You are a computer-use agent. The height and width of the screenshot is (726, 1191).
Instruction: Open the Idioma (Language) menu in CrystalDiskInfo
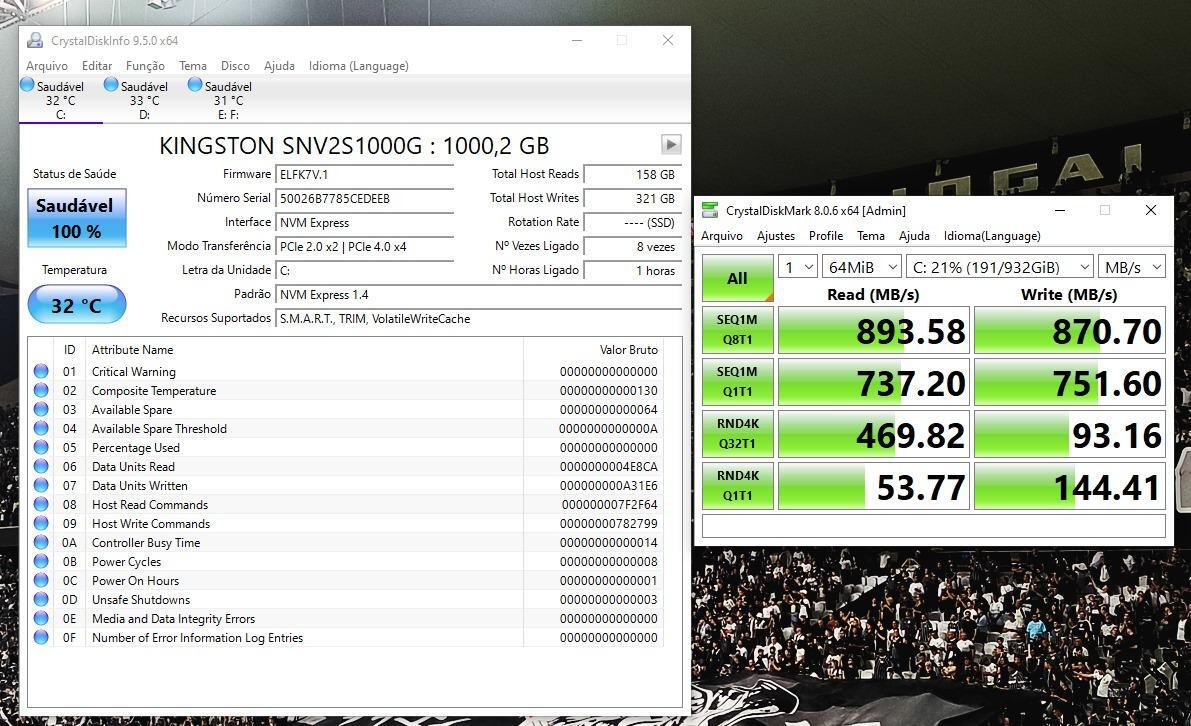click(359, 66)
